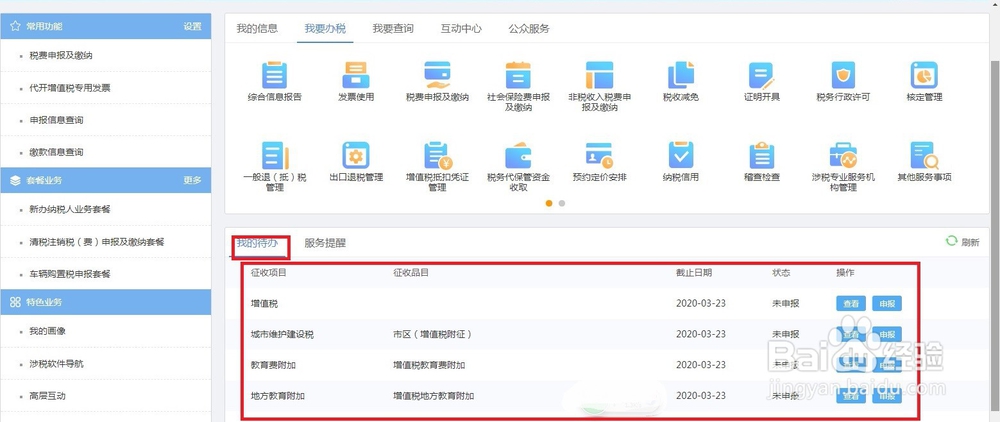Open sidebar item 我的画像
This screenshot has height=422, width=1000.
tap(47, 331)
